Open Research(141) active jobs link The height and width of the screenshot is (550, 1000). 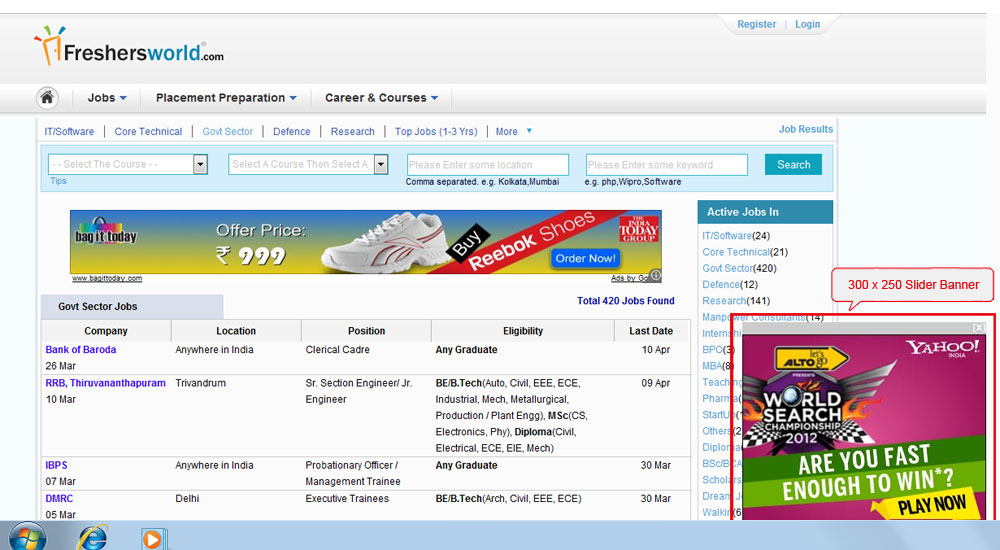click(x=736, y=301)
